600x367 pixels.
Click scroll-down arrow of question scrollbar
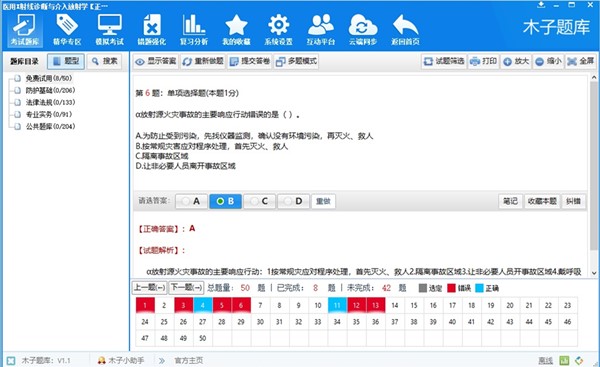coord(593,272)
